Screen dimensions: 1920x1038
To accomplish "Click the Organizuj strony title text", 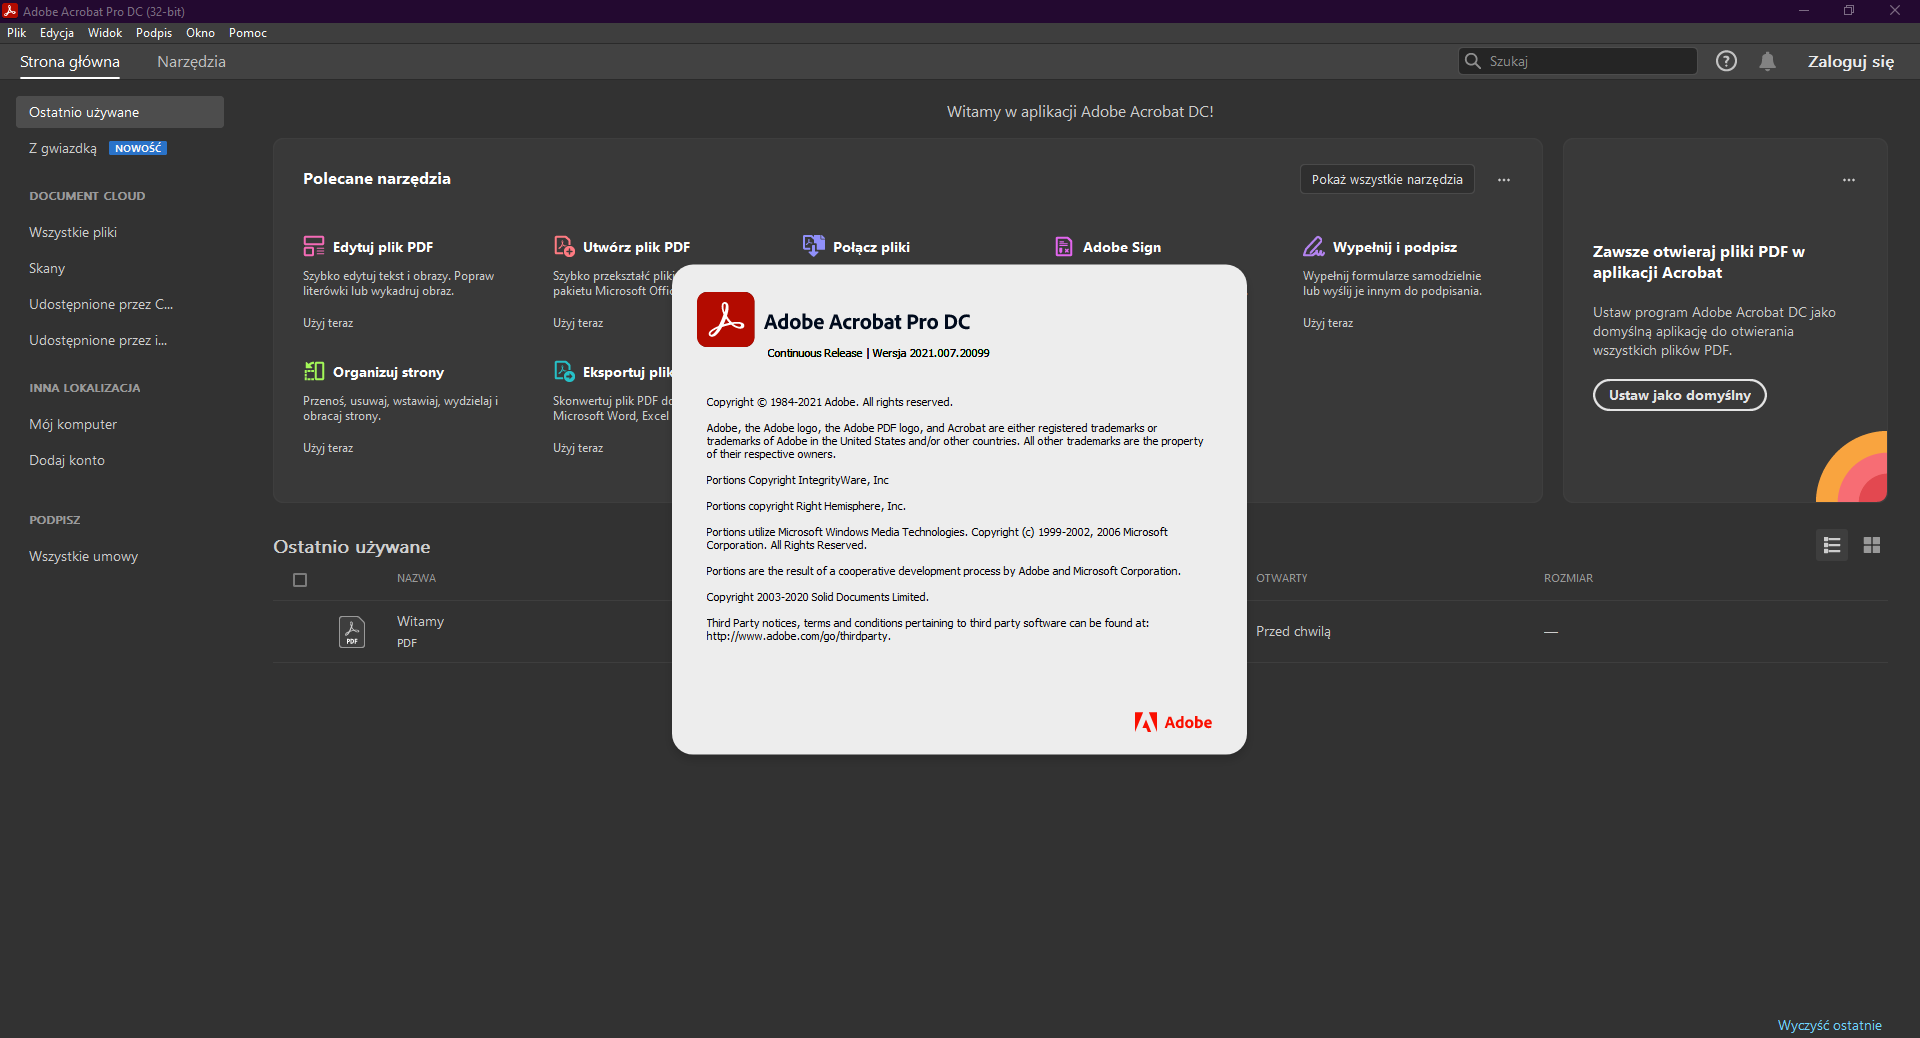I will coord(388,372).
